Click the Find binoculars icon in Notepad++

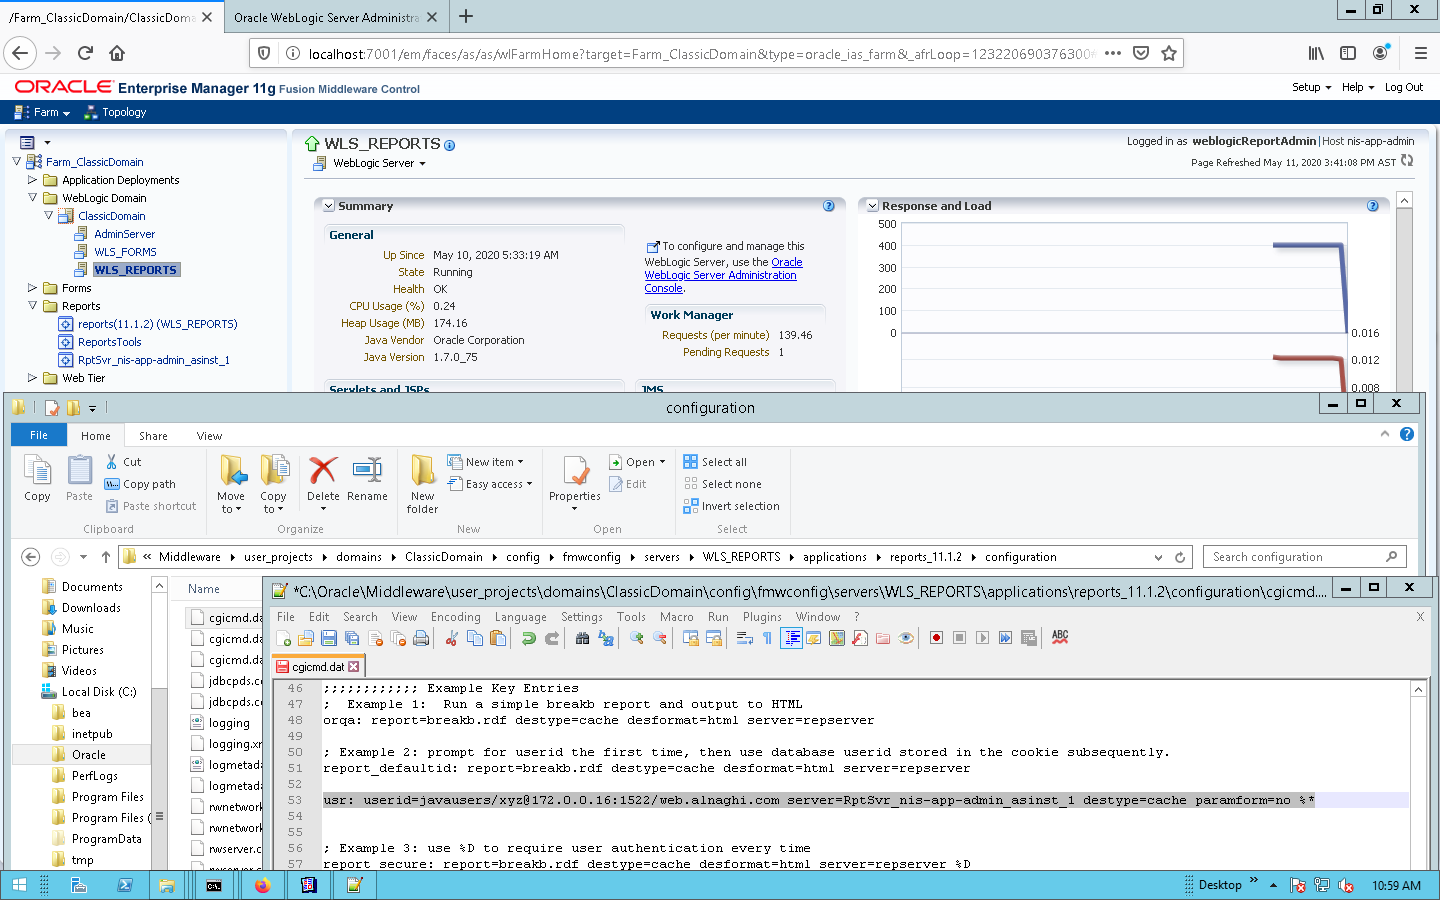(x=582, y=638)
